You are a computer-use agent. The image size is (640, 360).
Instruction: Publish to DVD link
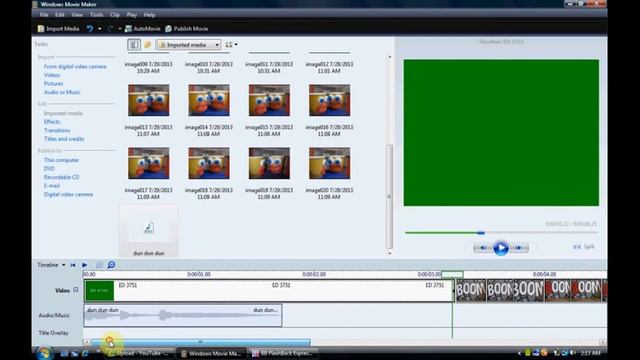click(x=49, y=169)
